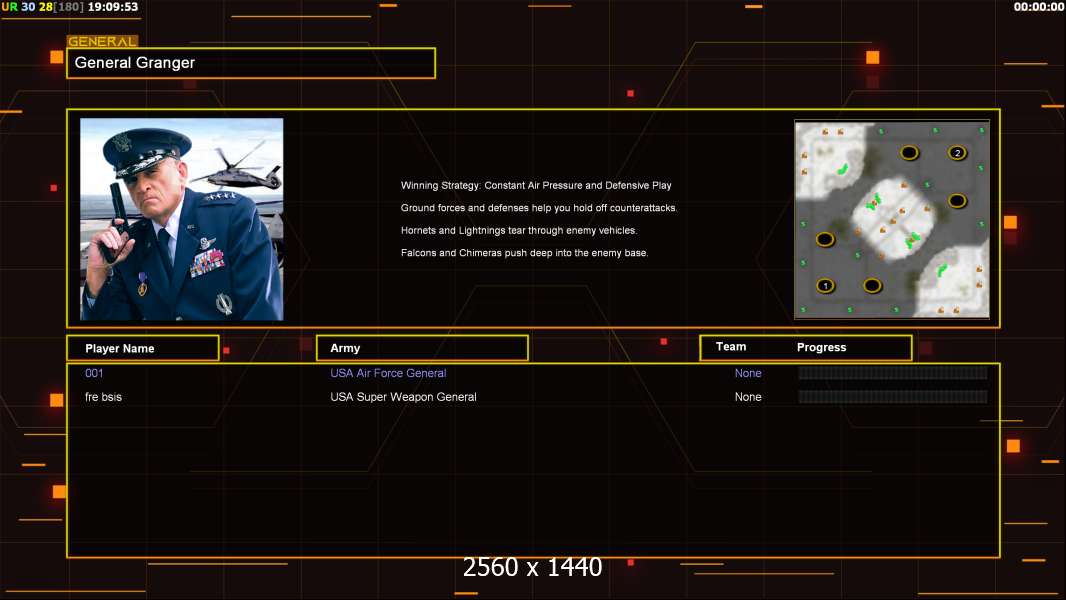The width and height of the screenshot is (1066, 600).
Task: Select start position 1 on the minimap
Action: click(x=825, y=286)
